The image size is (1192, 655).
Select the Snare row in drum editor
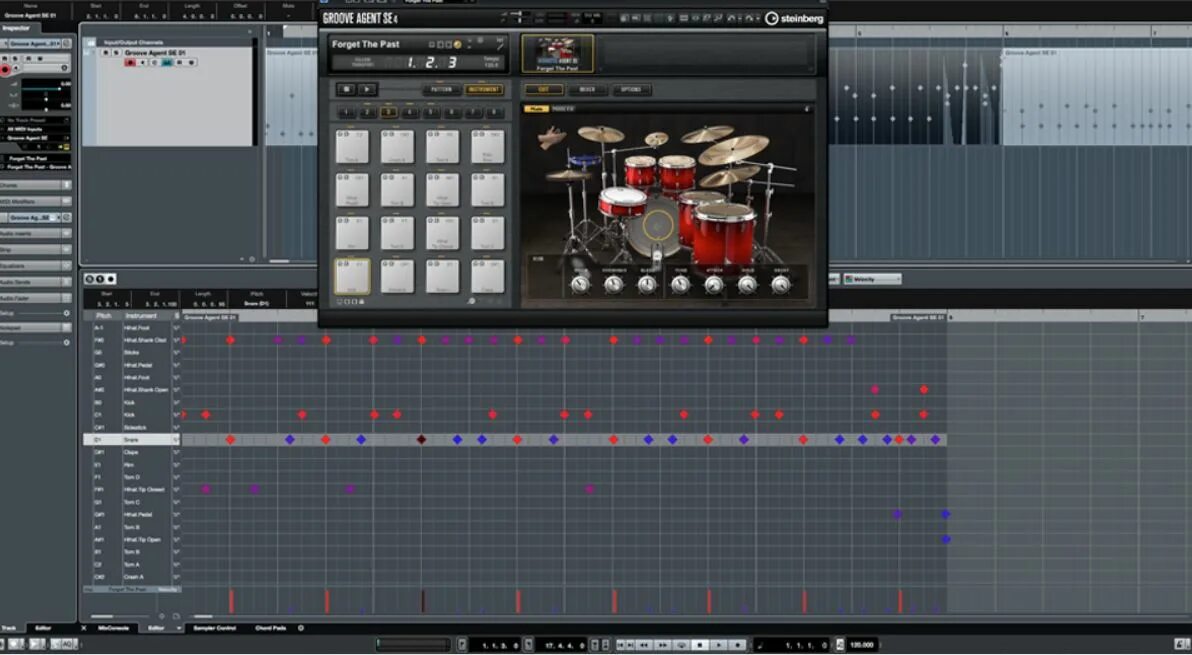coord(132,440)
